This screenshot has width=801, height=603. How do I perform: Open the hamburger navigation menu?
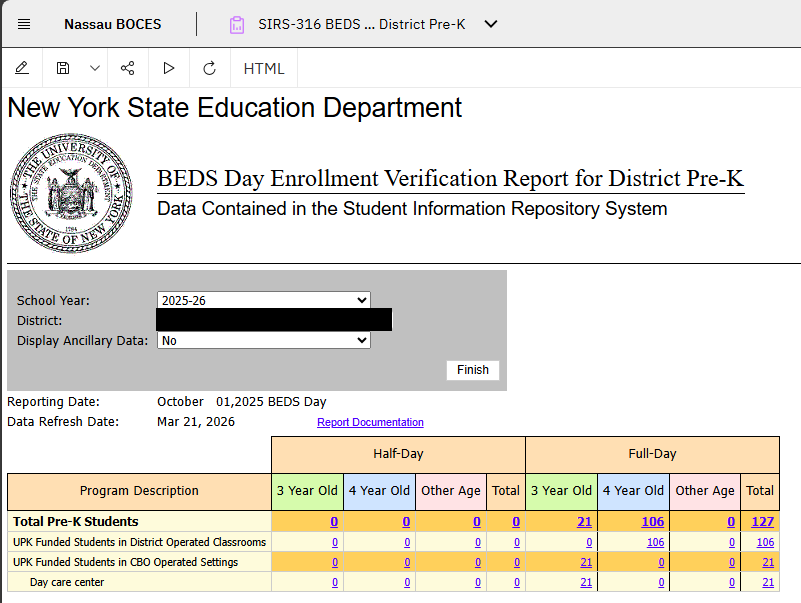(x=24, y=24)
